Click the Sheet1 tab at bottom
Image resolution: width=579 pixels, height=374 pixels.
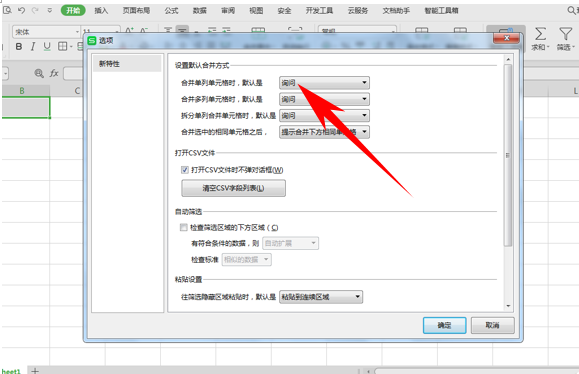pos(11,371)
